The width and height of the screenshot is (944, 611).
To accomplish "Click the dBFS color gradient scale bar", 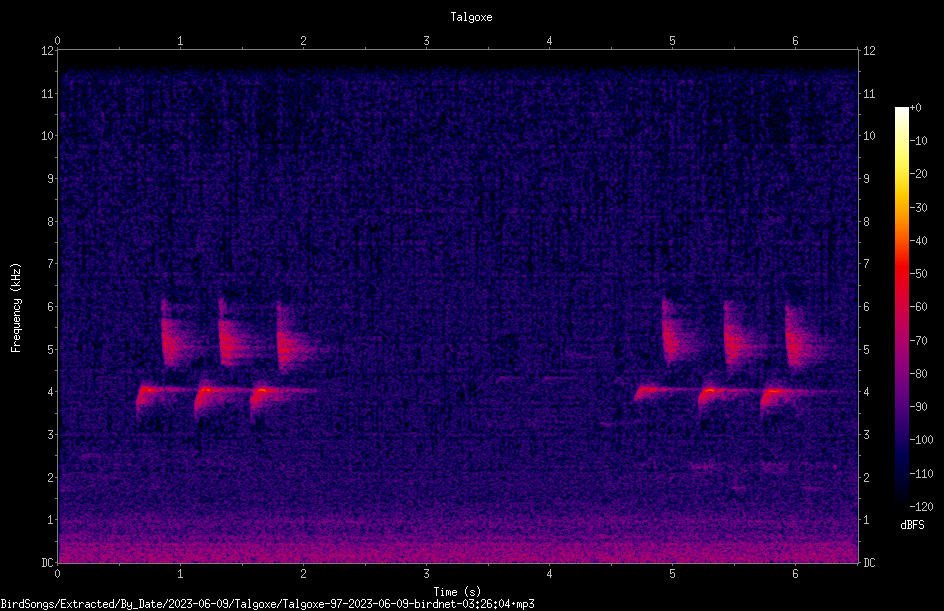I will point(902,306).
